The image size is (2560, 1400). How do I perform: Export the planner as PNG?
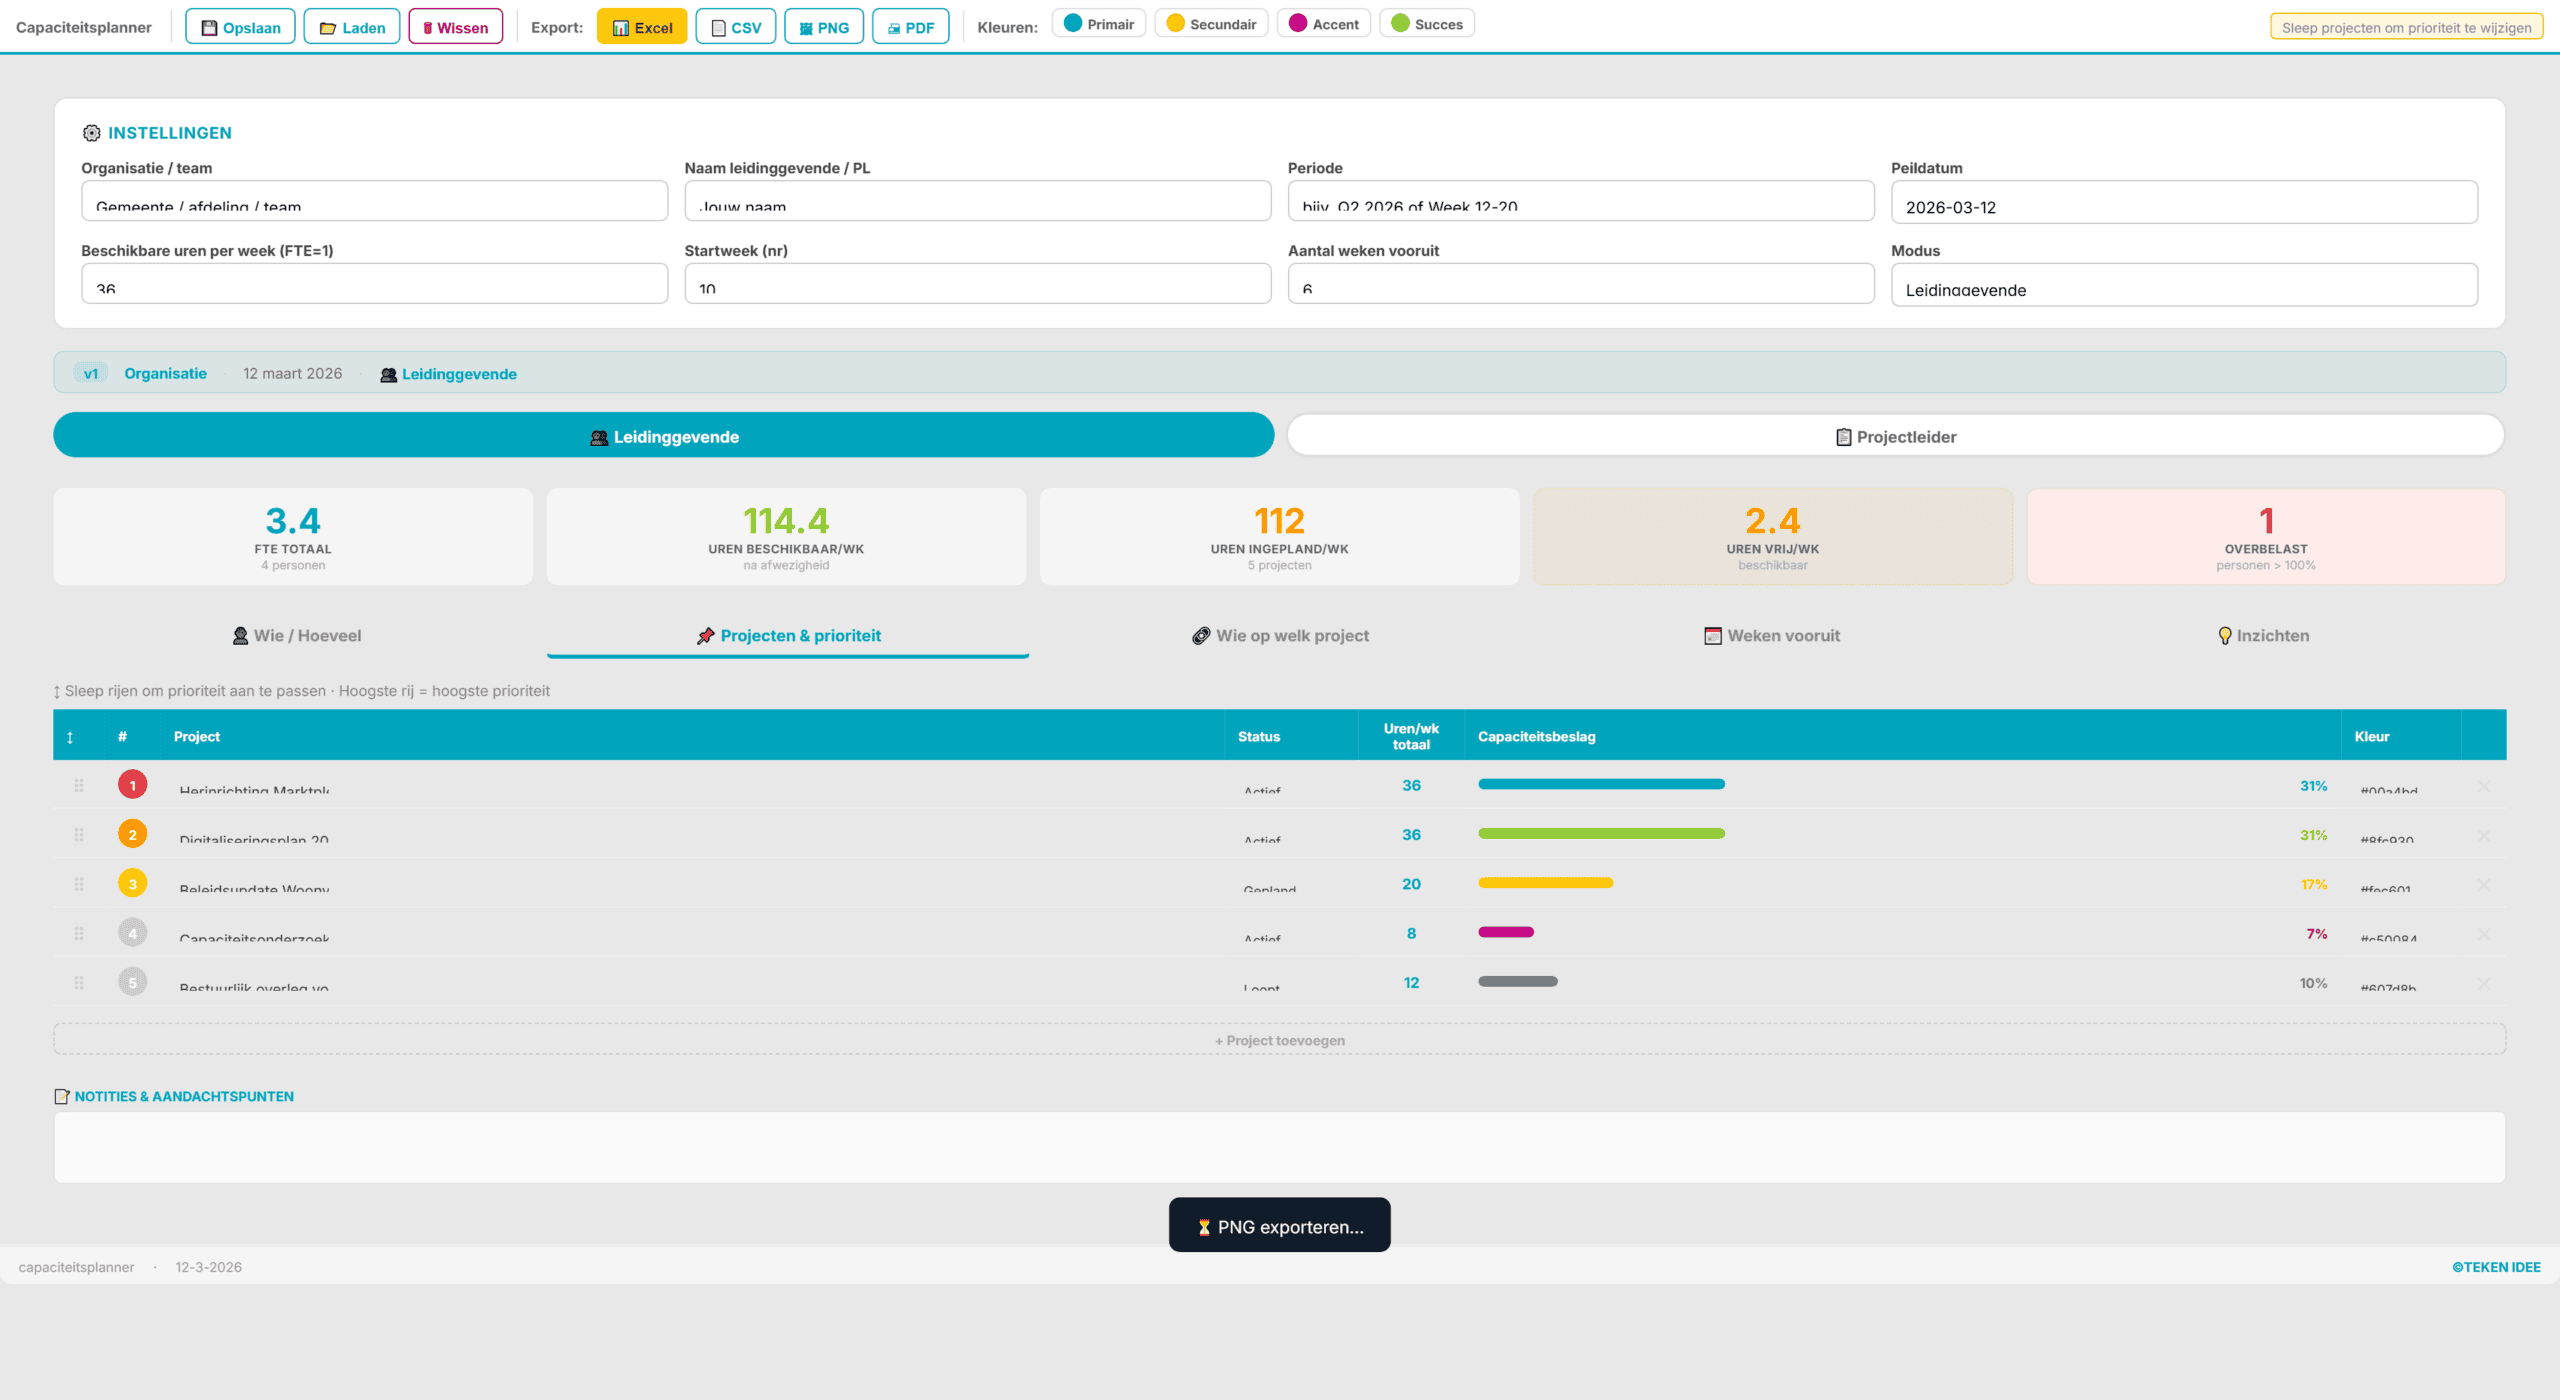[x=823, y=26]
